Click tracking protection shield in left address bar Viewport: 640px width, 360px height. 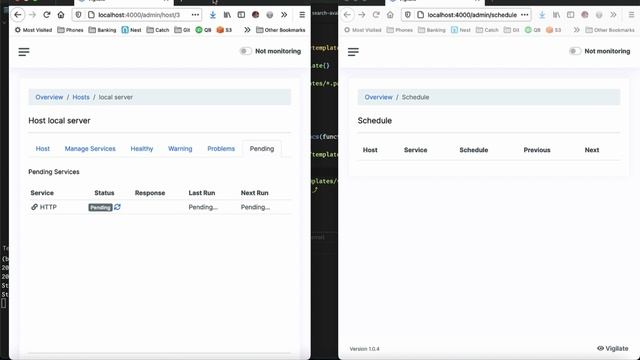click(78, 15)
